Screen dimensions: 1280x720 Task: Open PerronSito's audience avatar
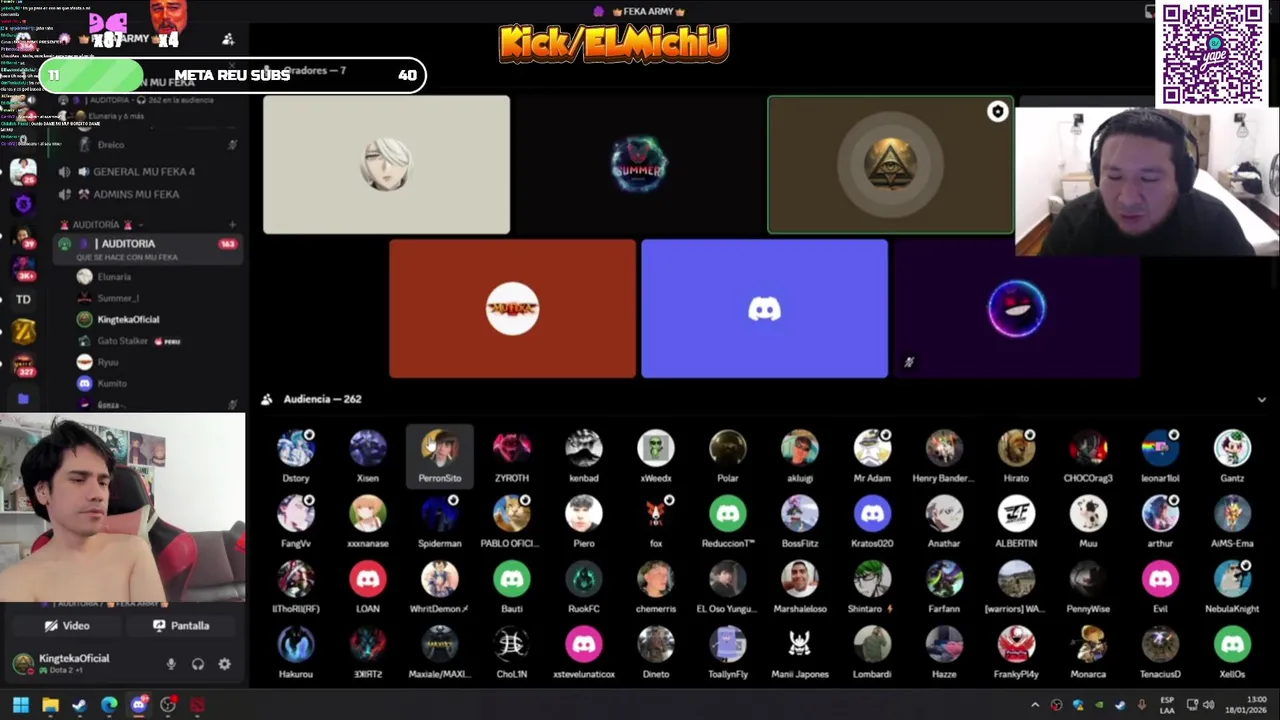pyautogui.click(x=440, y=449)
